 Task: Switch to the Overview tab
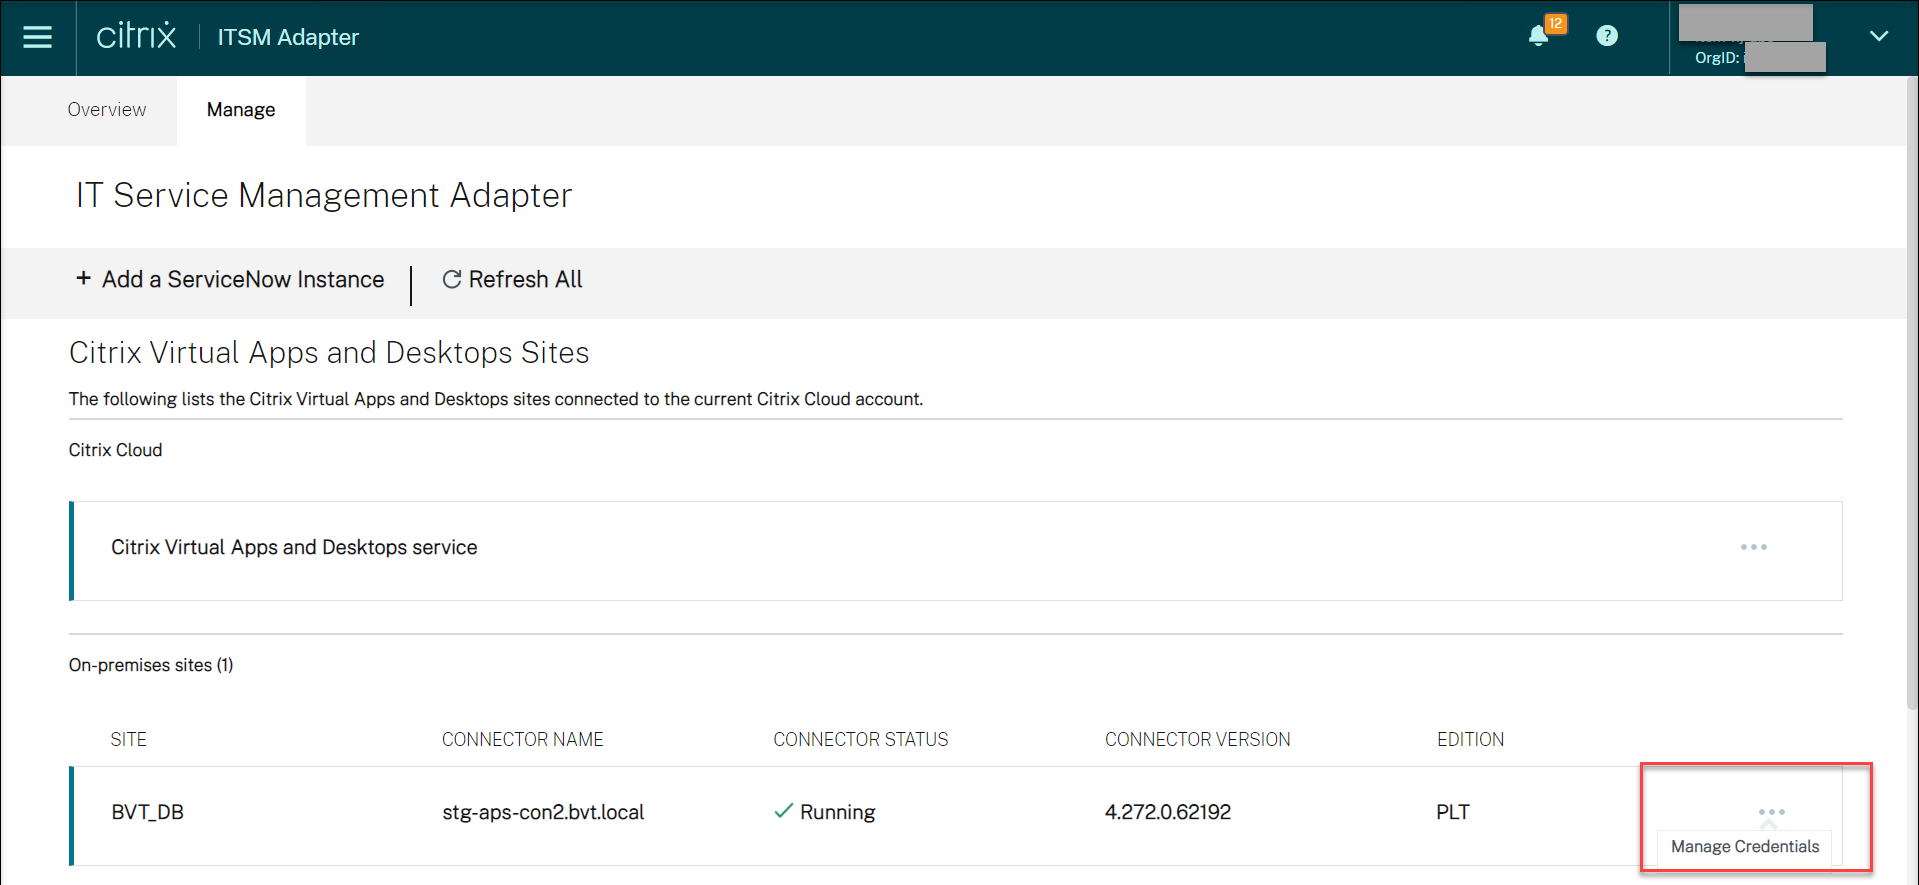pyautogui.click(x=107, y=110)
